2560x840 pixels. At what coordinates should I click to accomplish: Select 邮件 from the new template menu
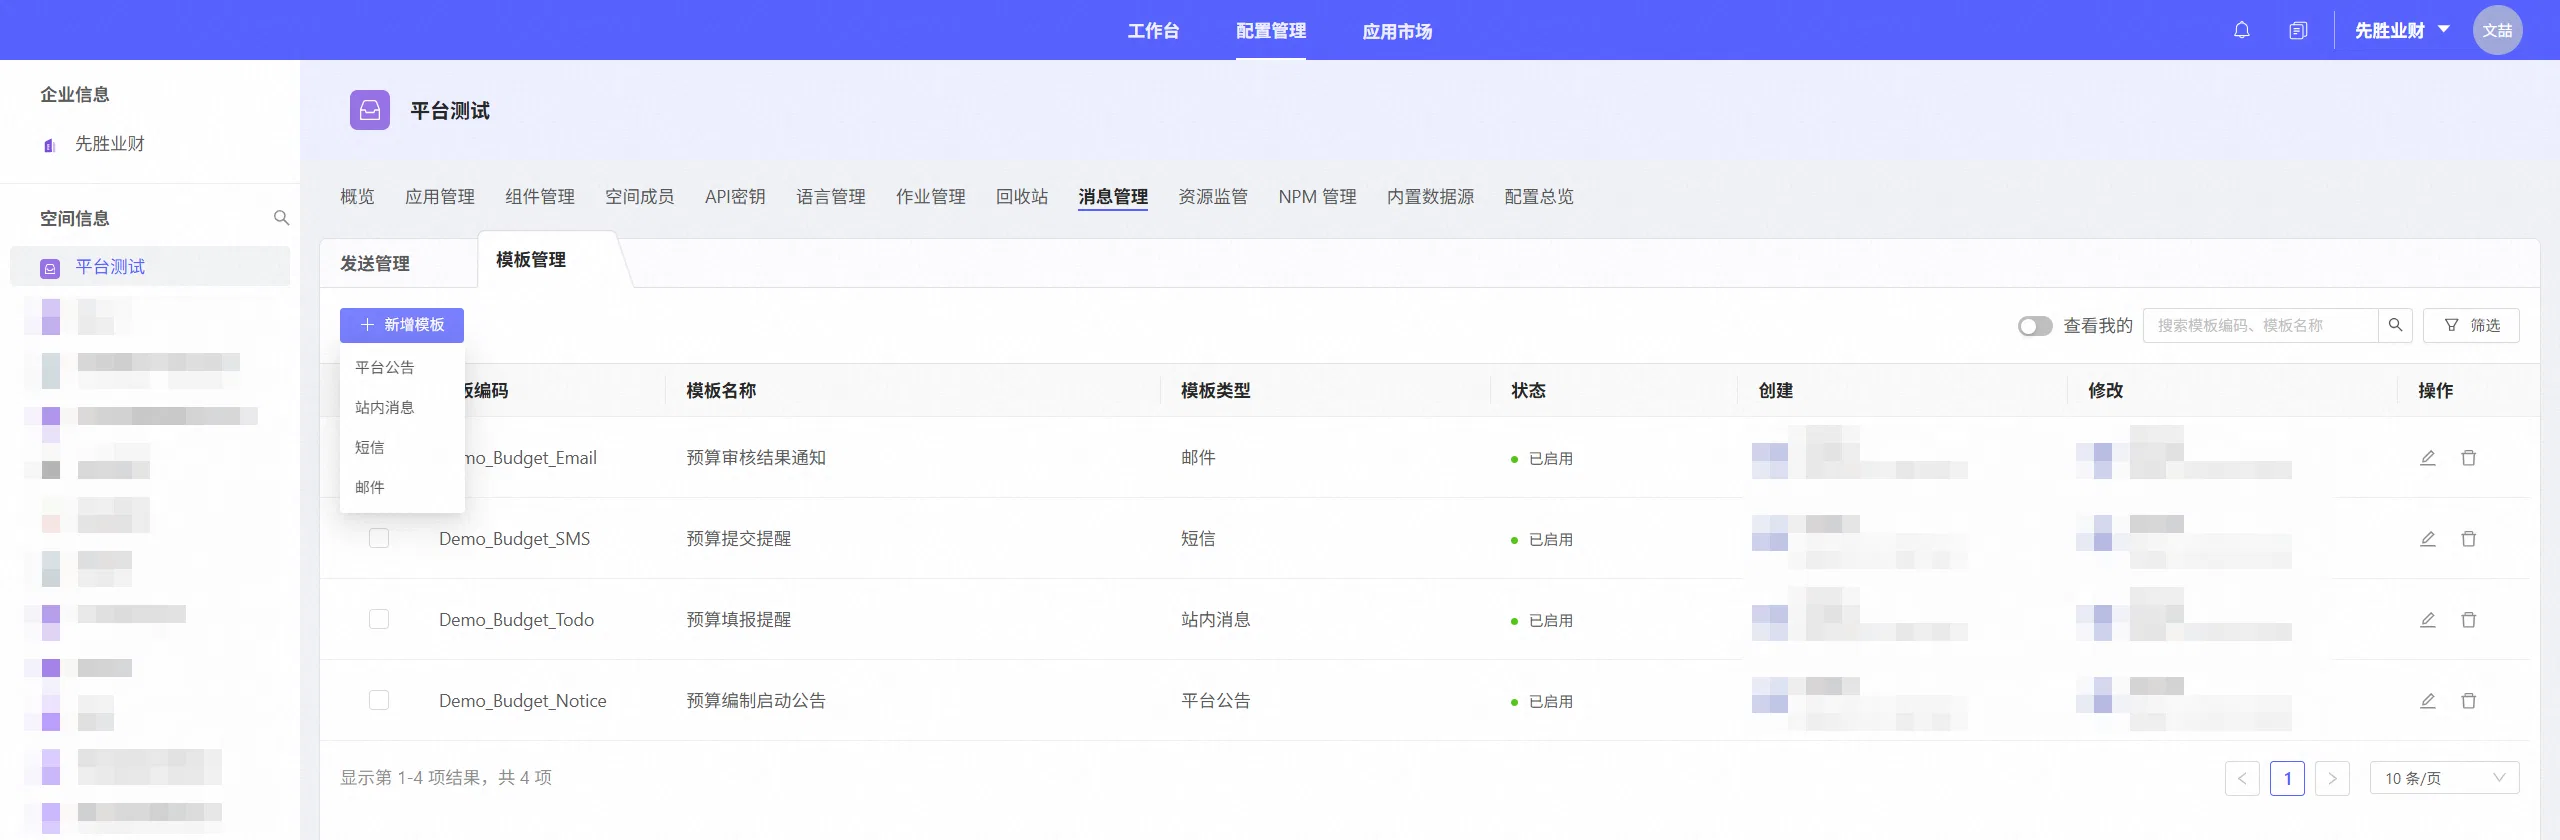point(402,488)
